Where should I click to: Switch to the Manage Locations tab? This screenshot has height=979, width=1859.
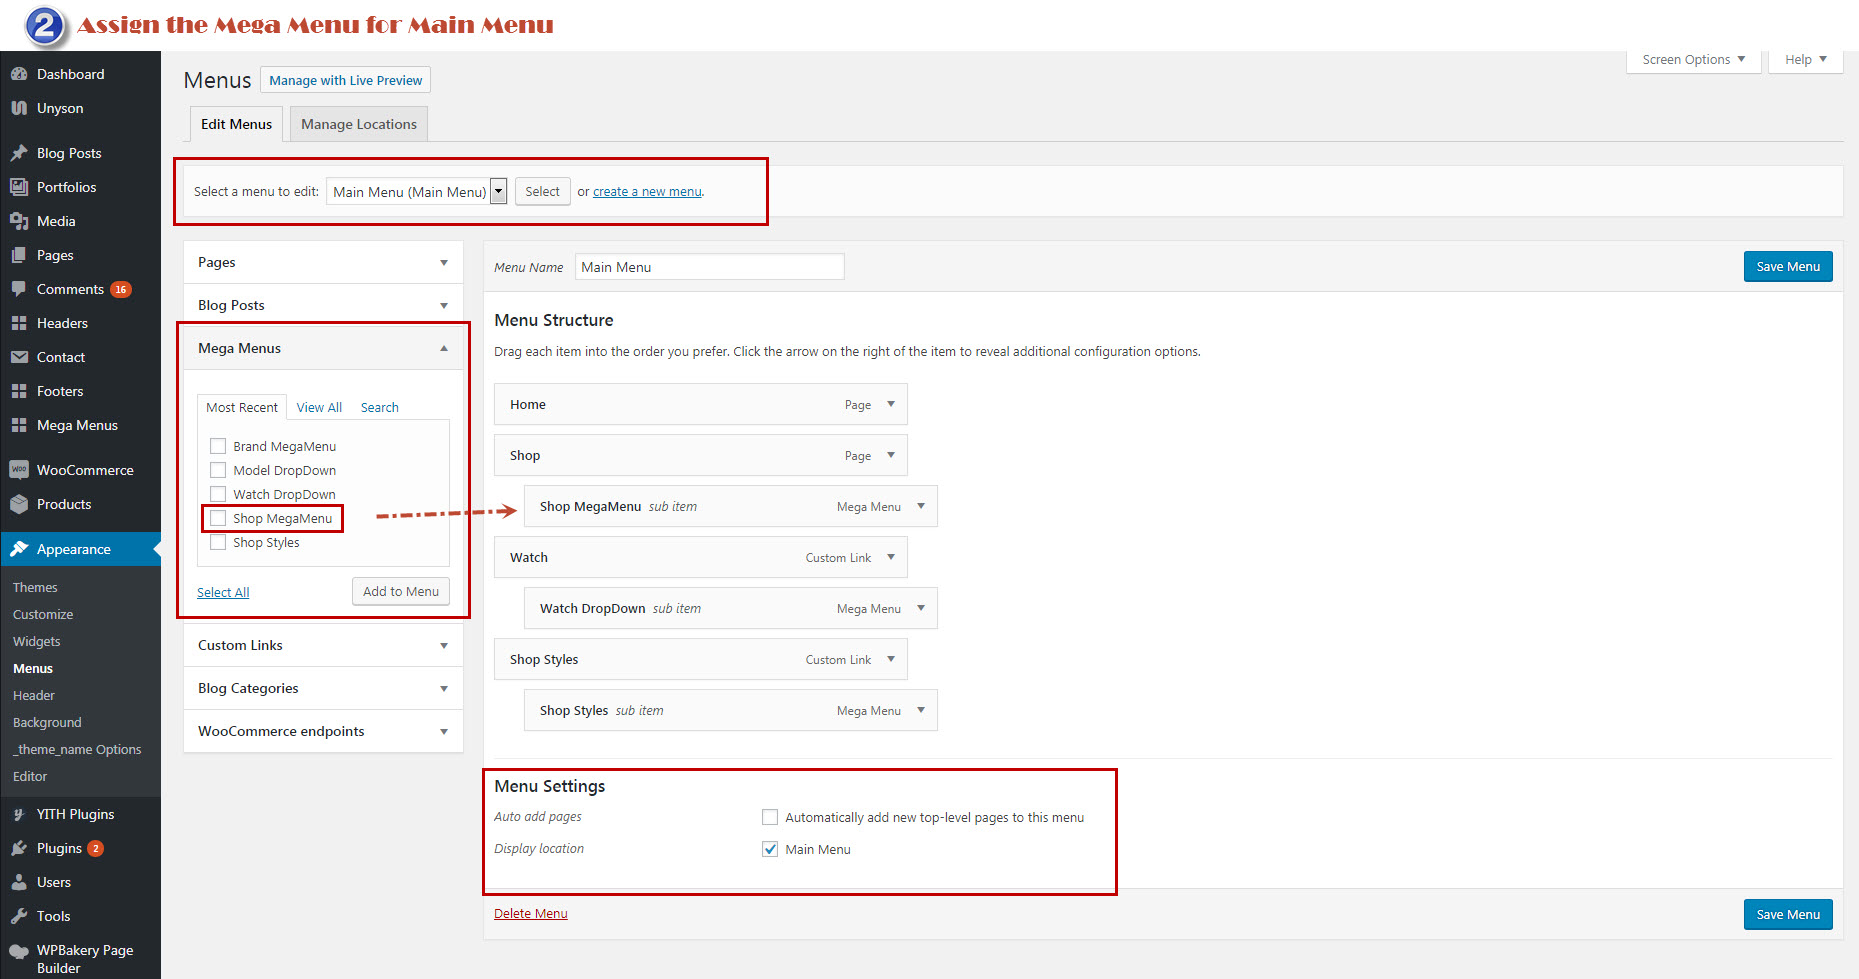[x=358, y=124]
